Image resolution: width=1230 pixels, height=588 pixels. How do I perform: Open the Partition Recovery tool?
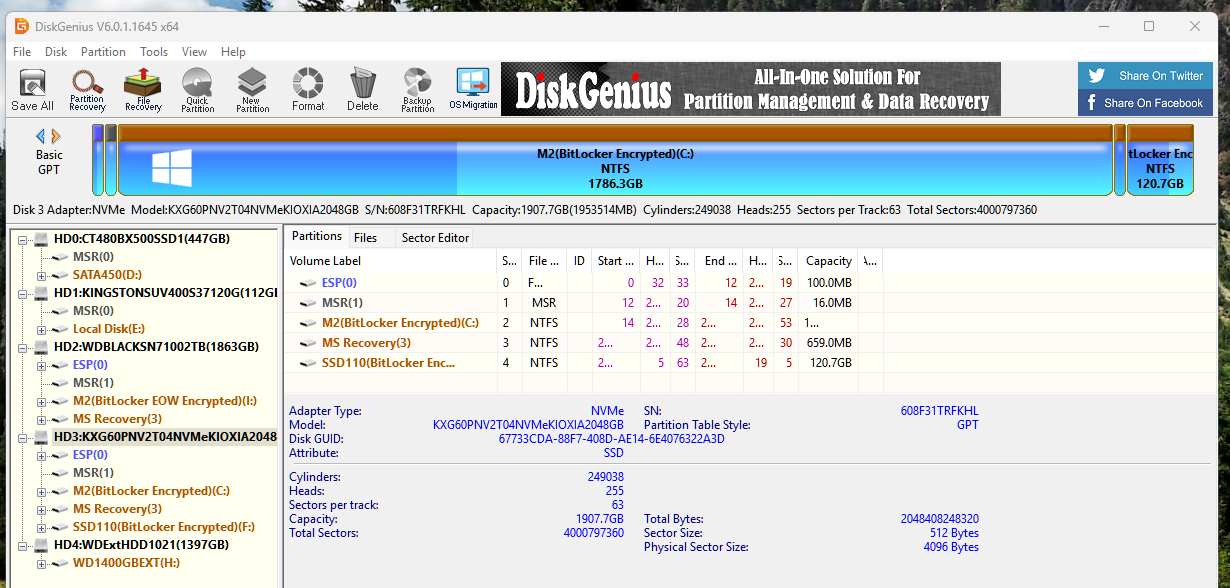(x=87, y=90)
